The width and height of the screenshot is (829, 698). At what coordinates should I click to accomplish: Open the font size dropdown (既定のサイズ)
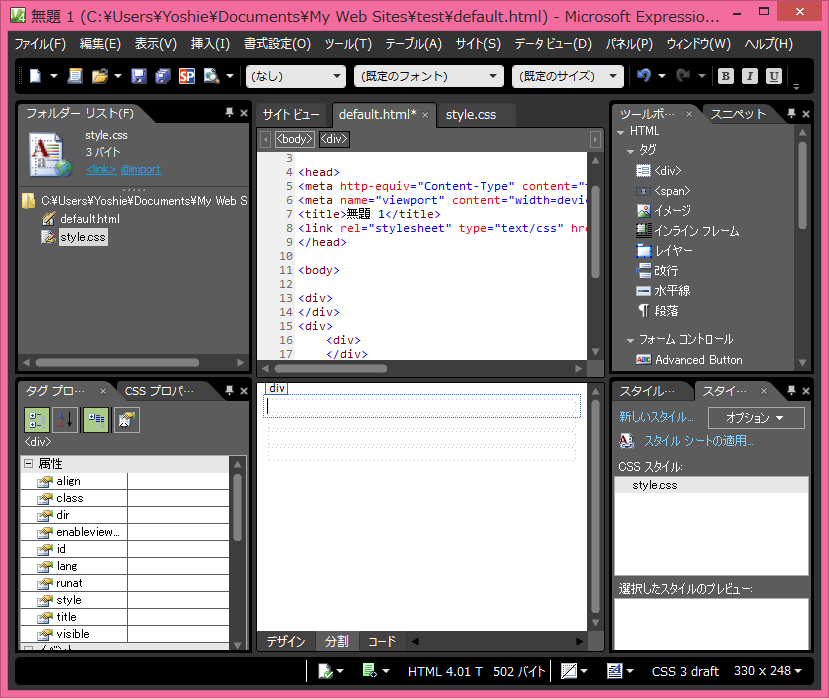click(567, 76)
